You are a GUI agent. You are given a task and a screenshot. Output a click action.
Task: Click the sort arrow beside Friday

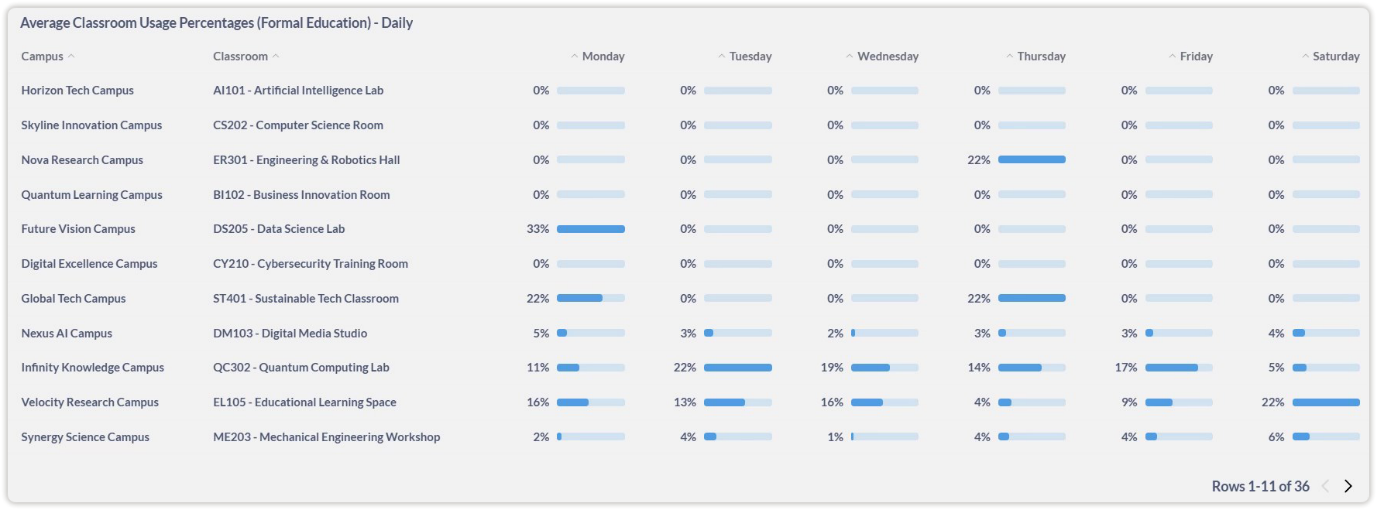[1173, 57]
